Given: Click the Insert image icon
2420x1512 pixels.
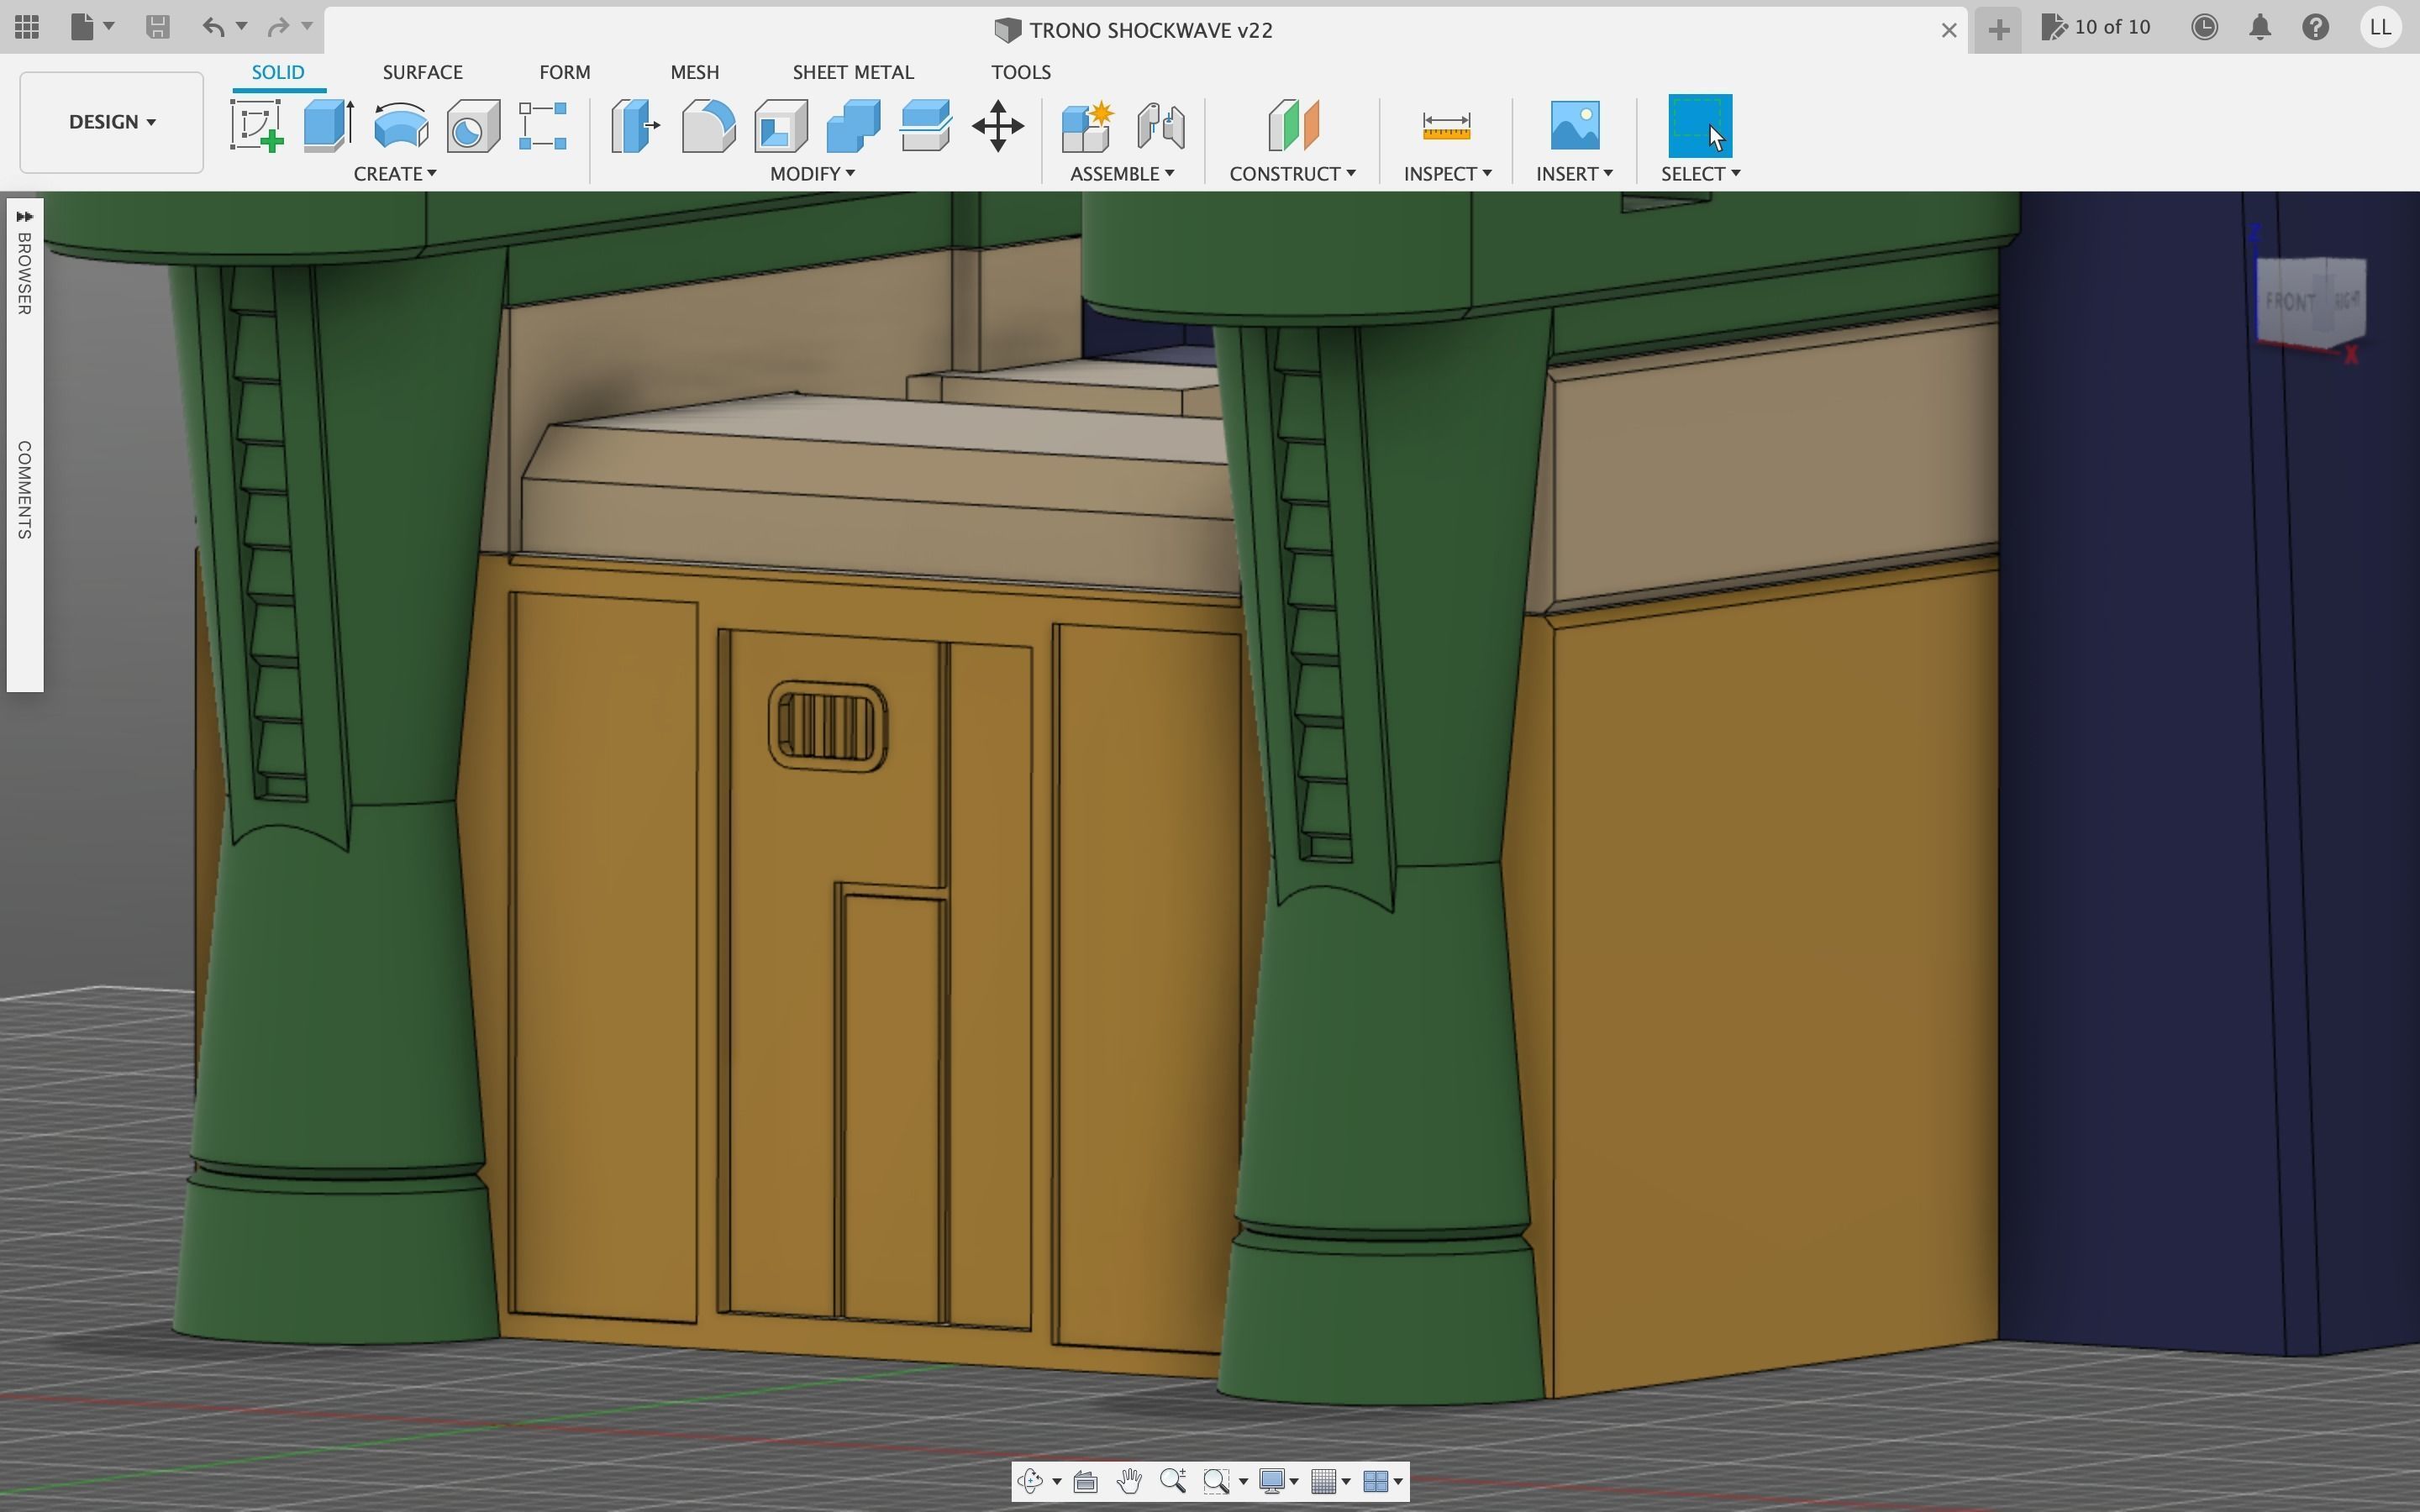Looking at the screenshot, I should pyautogui.click(x=1574, y=126).
